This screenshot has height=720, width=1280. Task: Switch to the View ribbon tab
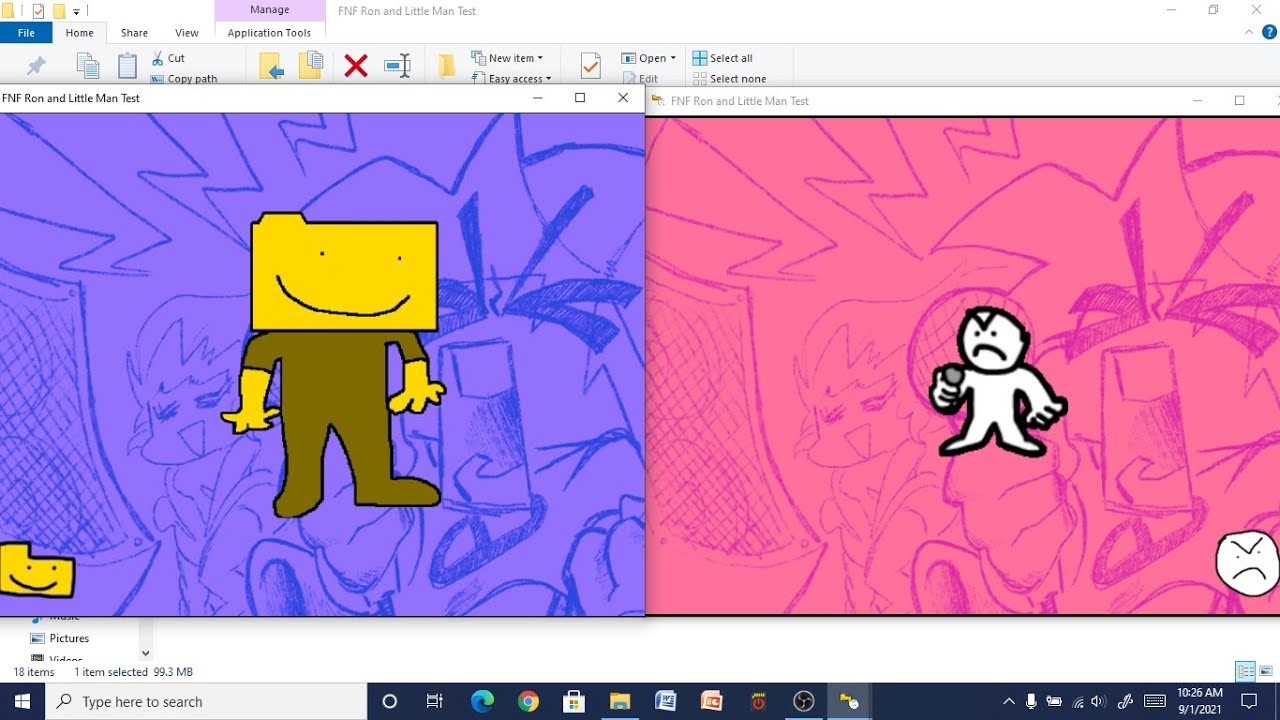pos(187,33)
